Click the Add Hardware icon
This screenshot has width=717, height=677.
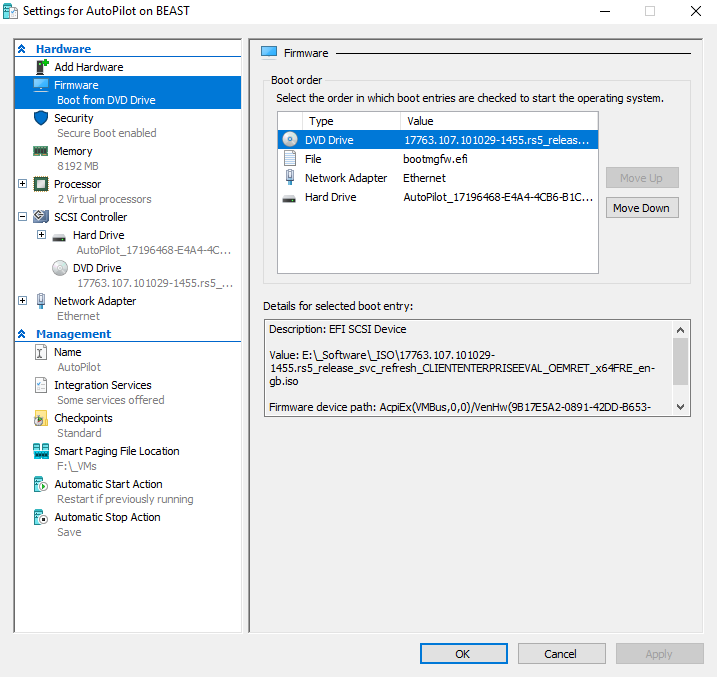42,67
